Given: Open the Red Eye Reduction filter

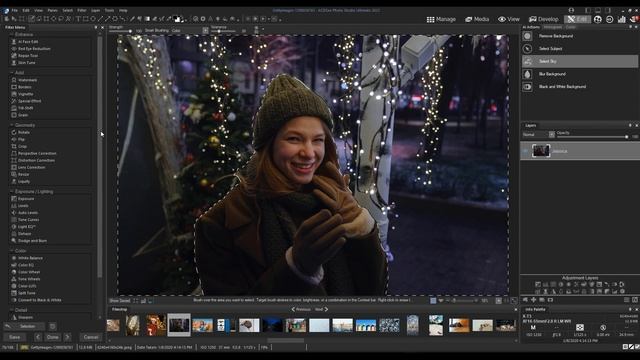Looking at the screenshot, I should [x=34, y=49].
